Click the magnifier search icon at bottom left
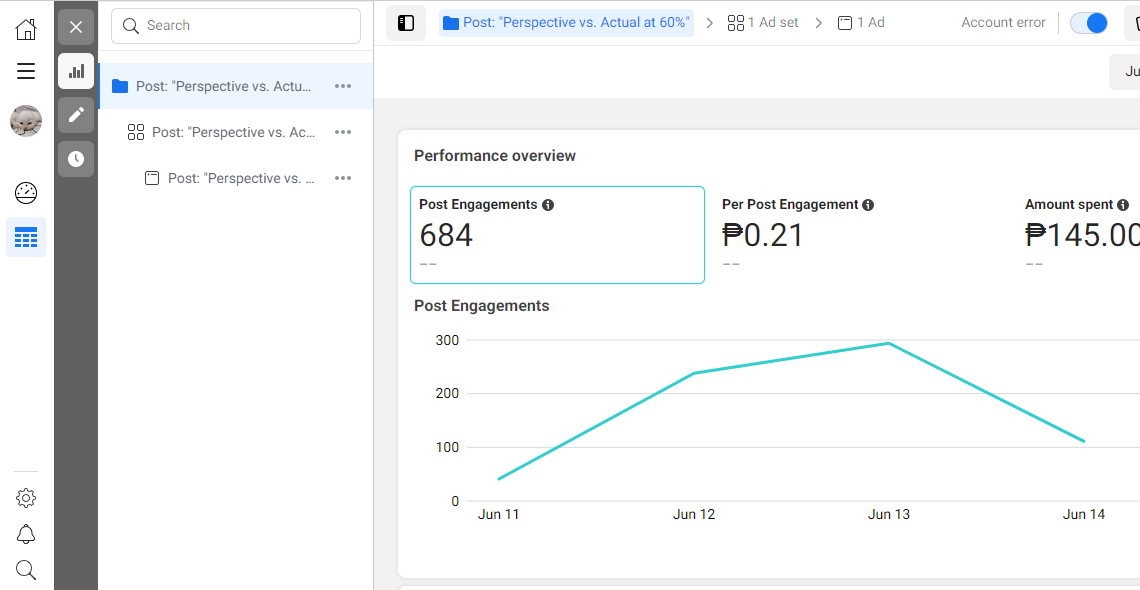Image resolution: width=1140 pixels, height=590 pixels. [x=26, y=570]
